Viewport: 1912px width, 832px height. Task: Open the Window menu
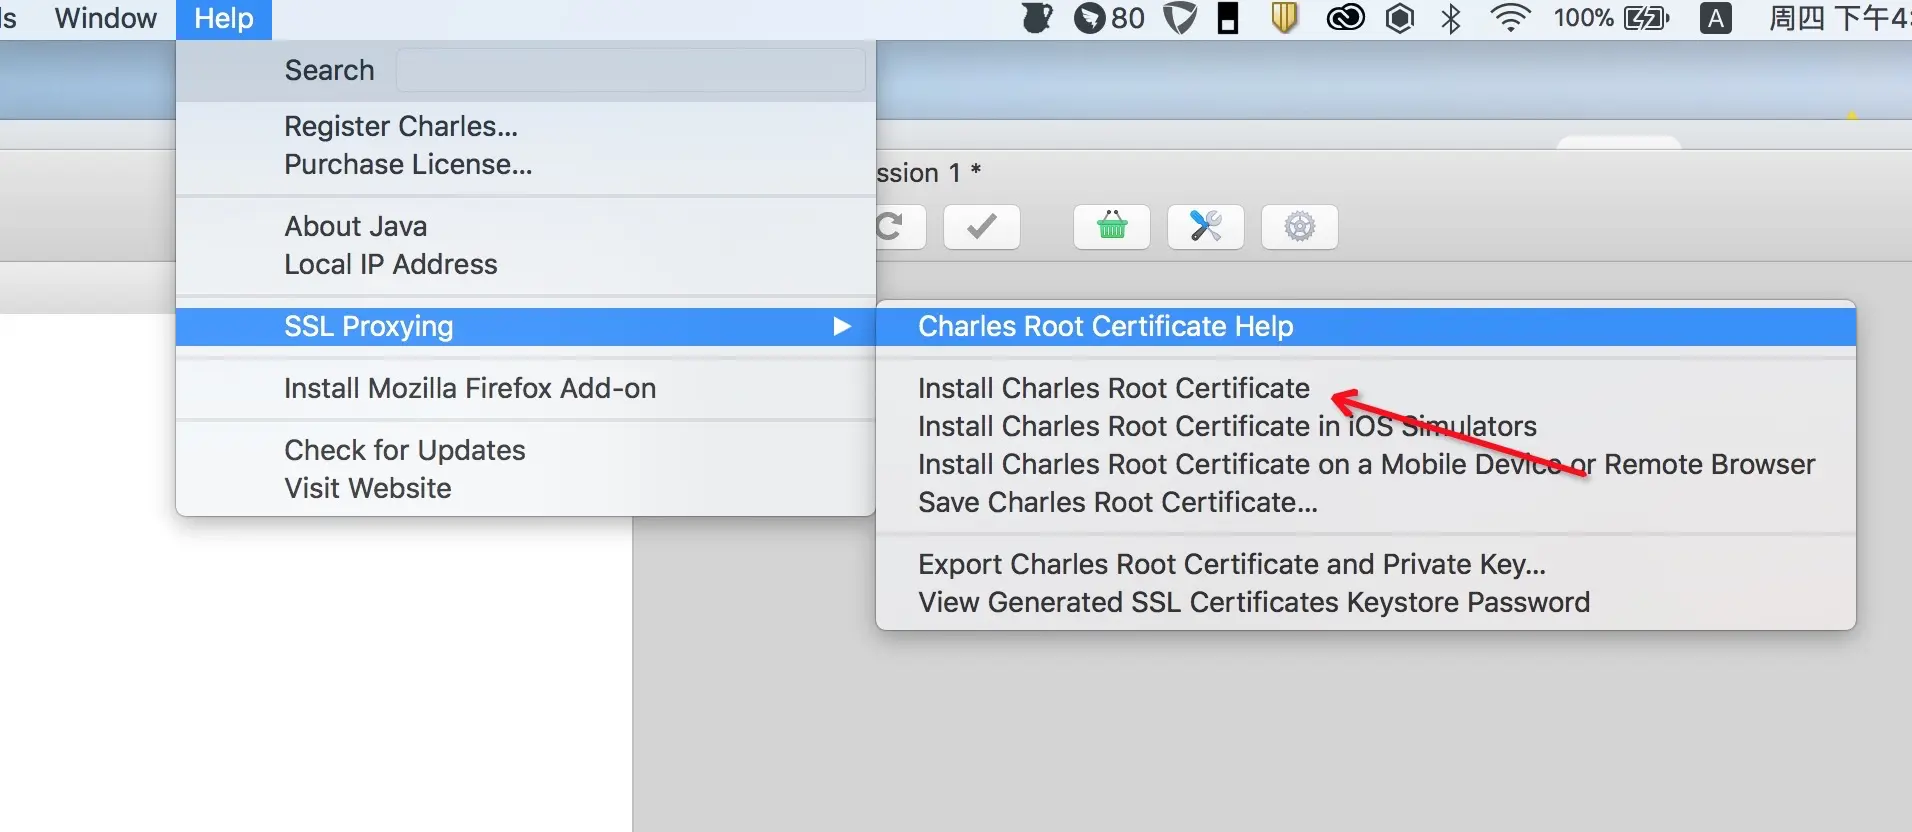pyautogui.click(x=106, y=18)
